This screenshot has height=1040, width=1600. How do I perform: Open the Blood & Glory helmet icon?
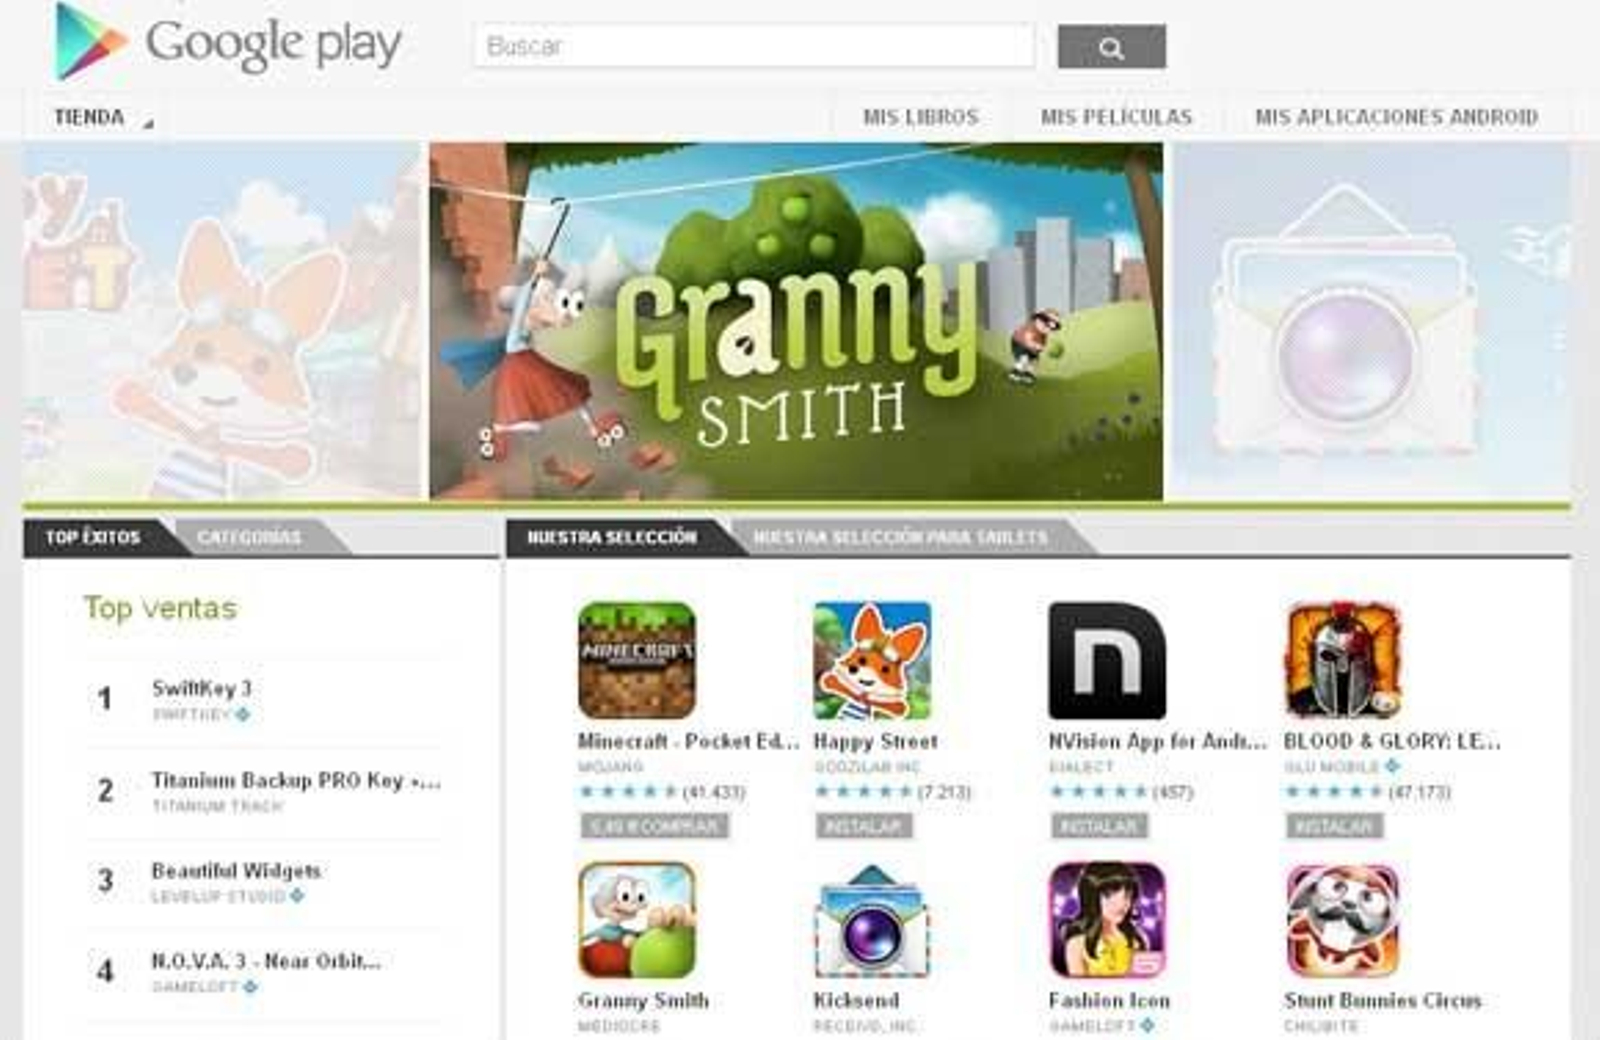pyautogui.click(x=1343, y=660)
